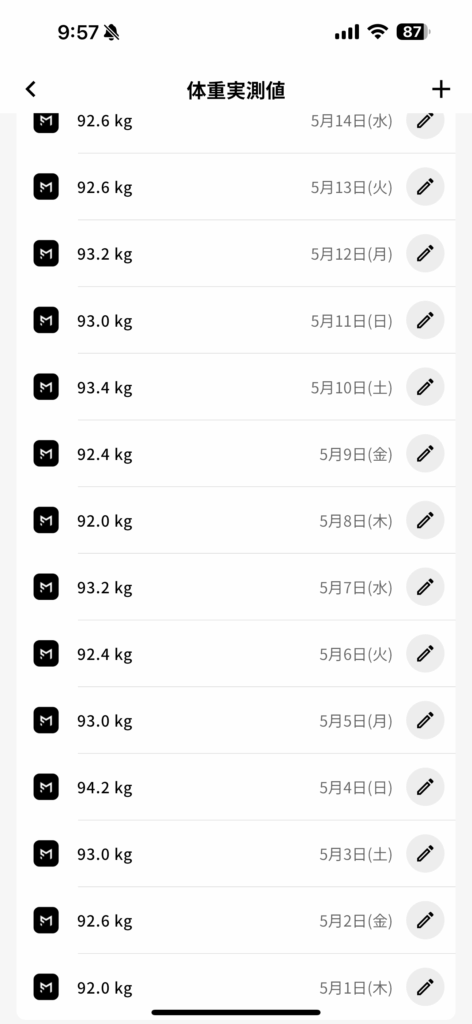
Task: Edit the 5月2日(金) 92.6 kg record
Action: (x=425, y=920)
